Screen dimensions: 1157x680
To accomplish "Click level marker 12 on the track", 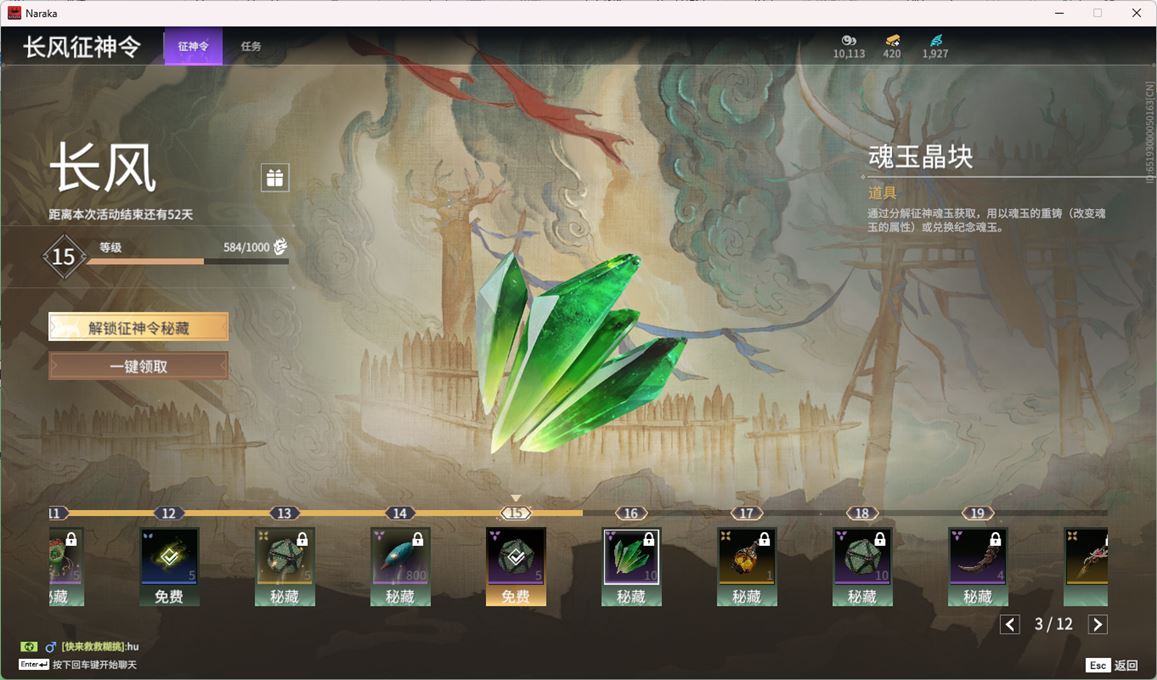I will tap(169, 513).
